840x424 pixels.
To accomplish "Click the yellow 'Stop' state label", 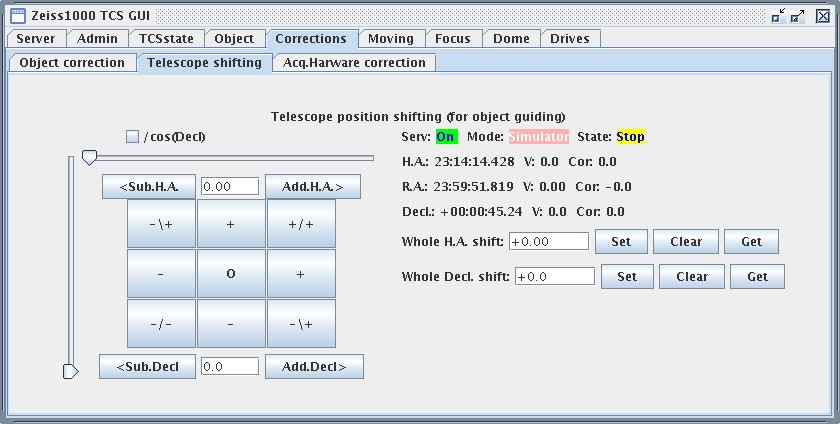I will (x=630, y=137).
